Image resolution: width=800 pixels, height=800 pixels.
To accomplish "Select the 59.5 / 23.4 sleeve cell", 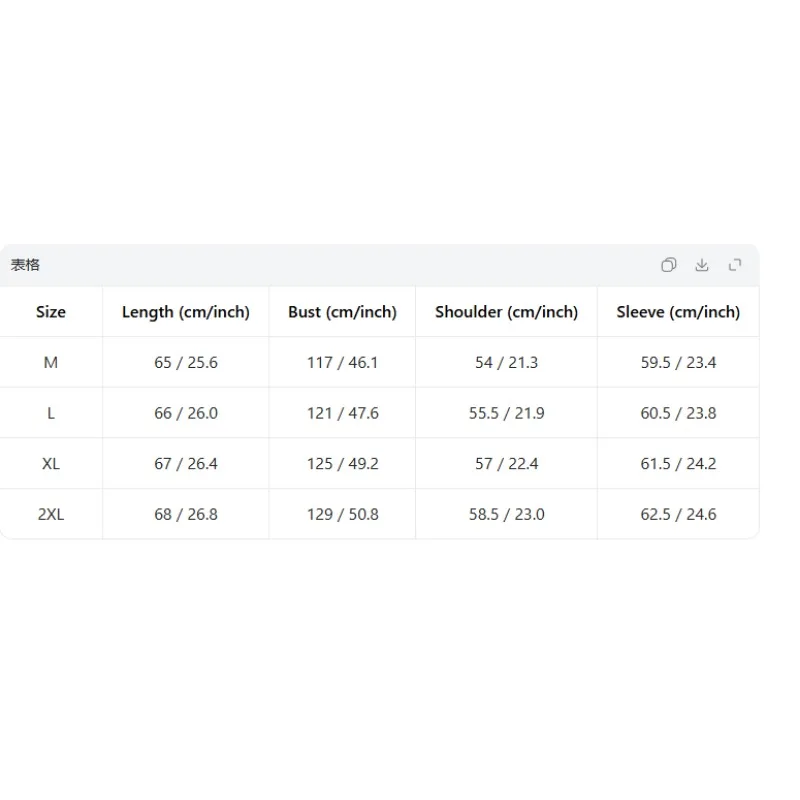I will click(678, 362).
